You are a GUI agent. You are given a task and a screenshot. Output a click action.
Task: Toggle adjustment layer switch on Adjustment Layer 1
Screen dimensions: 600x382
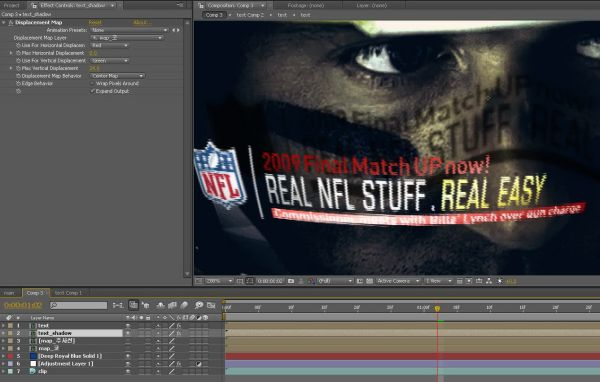coord(199,364)
